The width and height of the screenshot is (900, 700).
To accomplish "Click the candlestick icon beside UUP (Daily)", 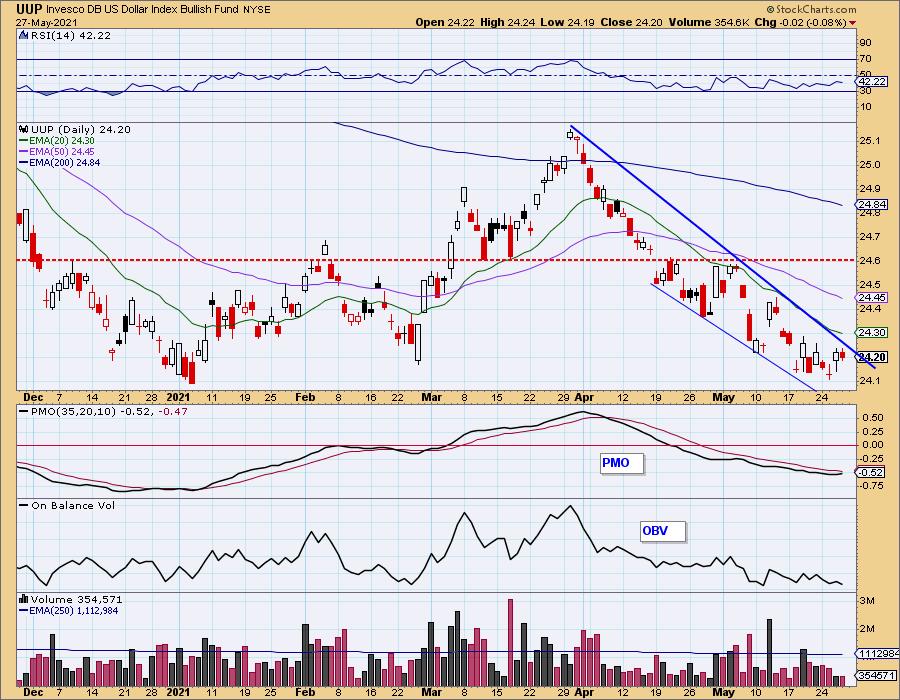I will point(24,129).
